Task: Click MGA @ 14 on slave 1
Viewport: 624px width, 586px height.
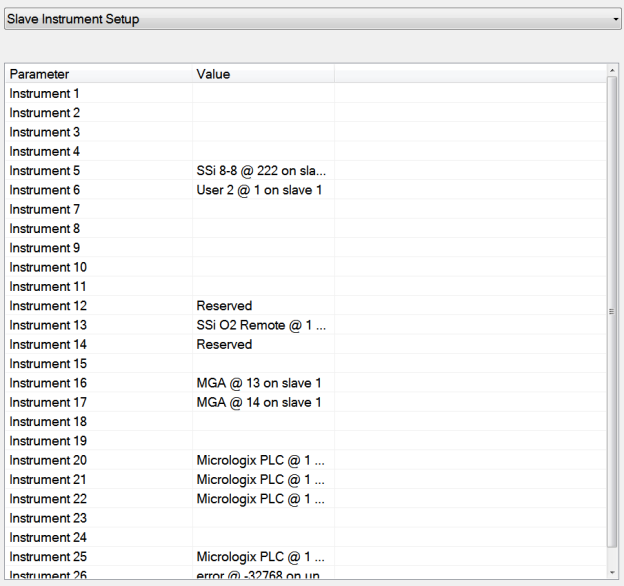Action: (x=259, y=402)
